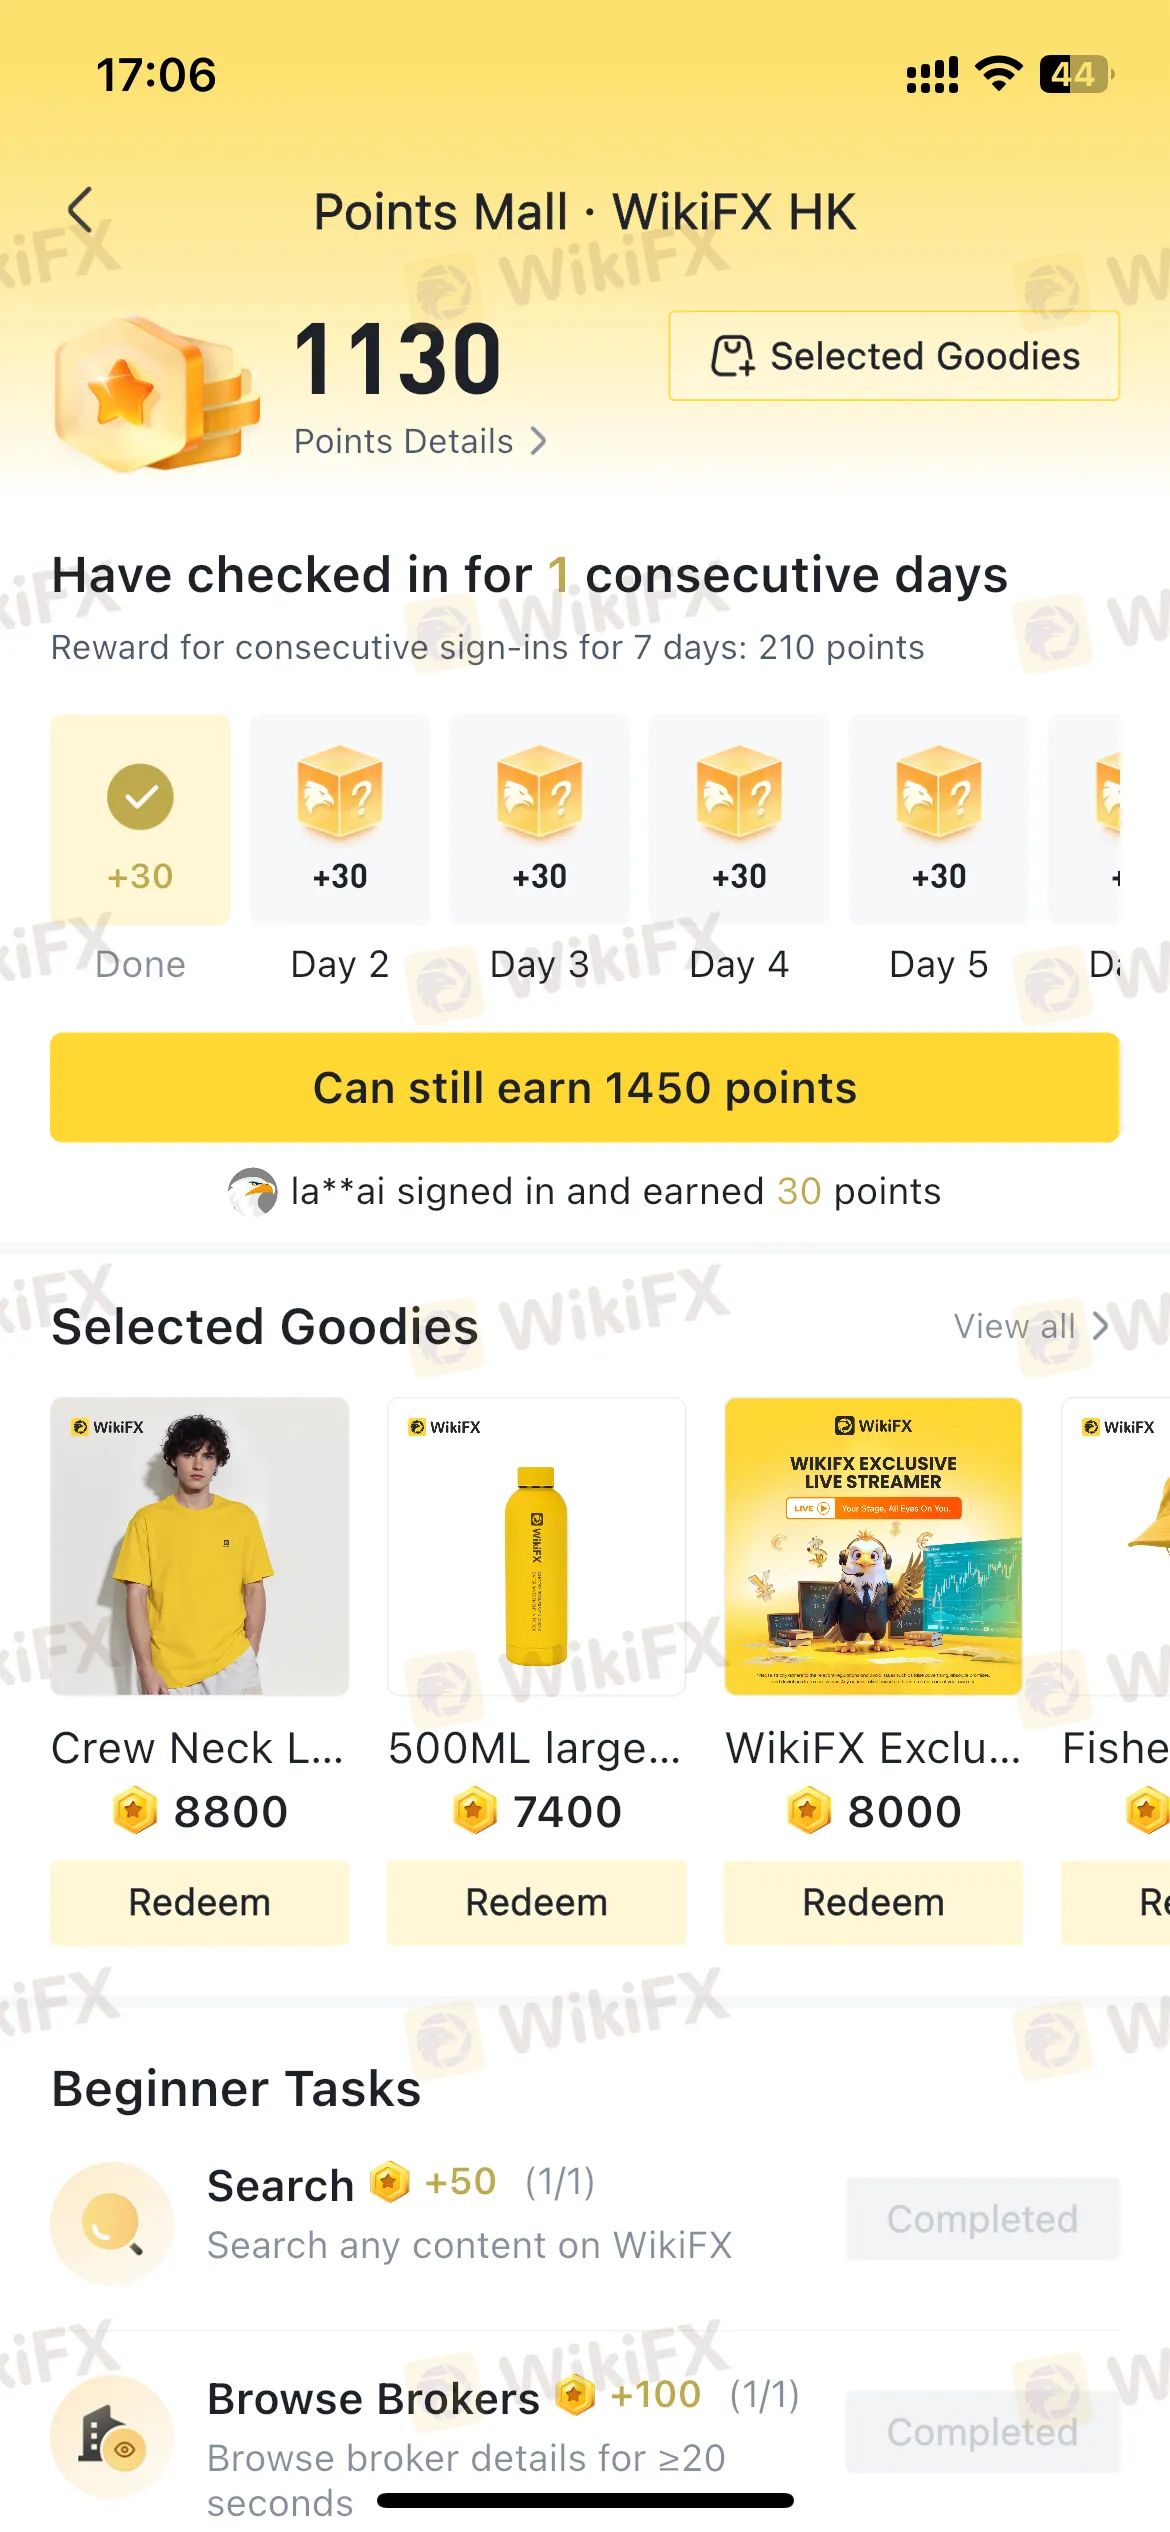Tap the back arrow icon
The width and height of the screenshot is (1170, 2532).
(80, 211)
